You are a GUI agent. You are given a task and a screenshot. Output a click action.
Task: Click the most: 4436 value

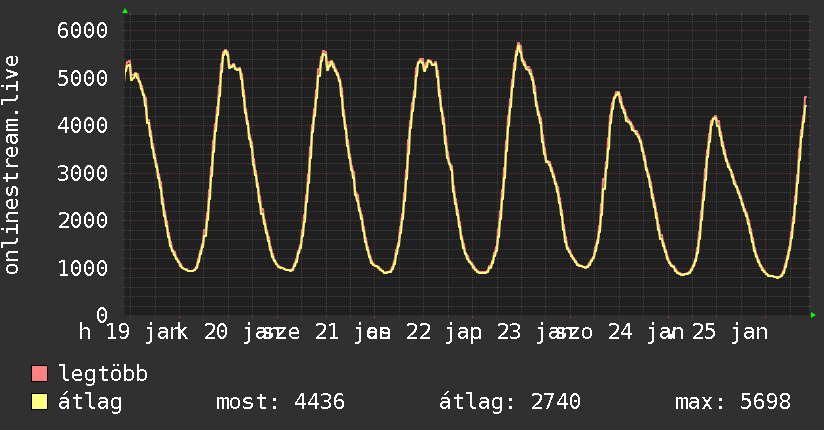(x=280, y=402)
